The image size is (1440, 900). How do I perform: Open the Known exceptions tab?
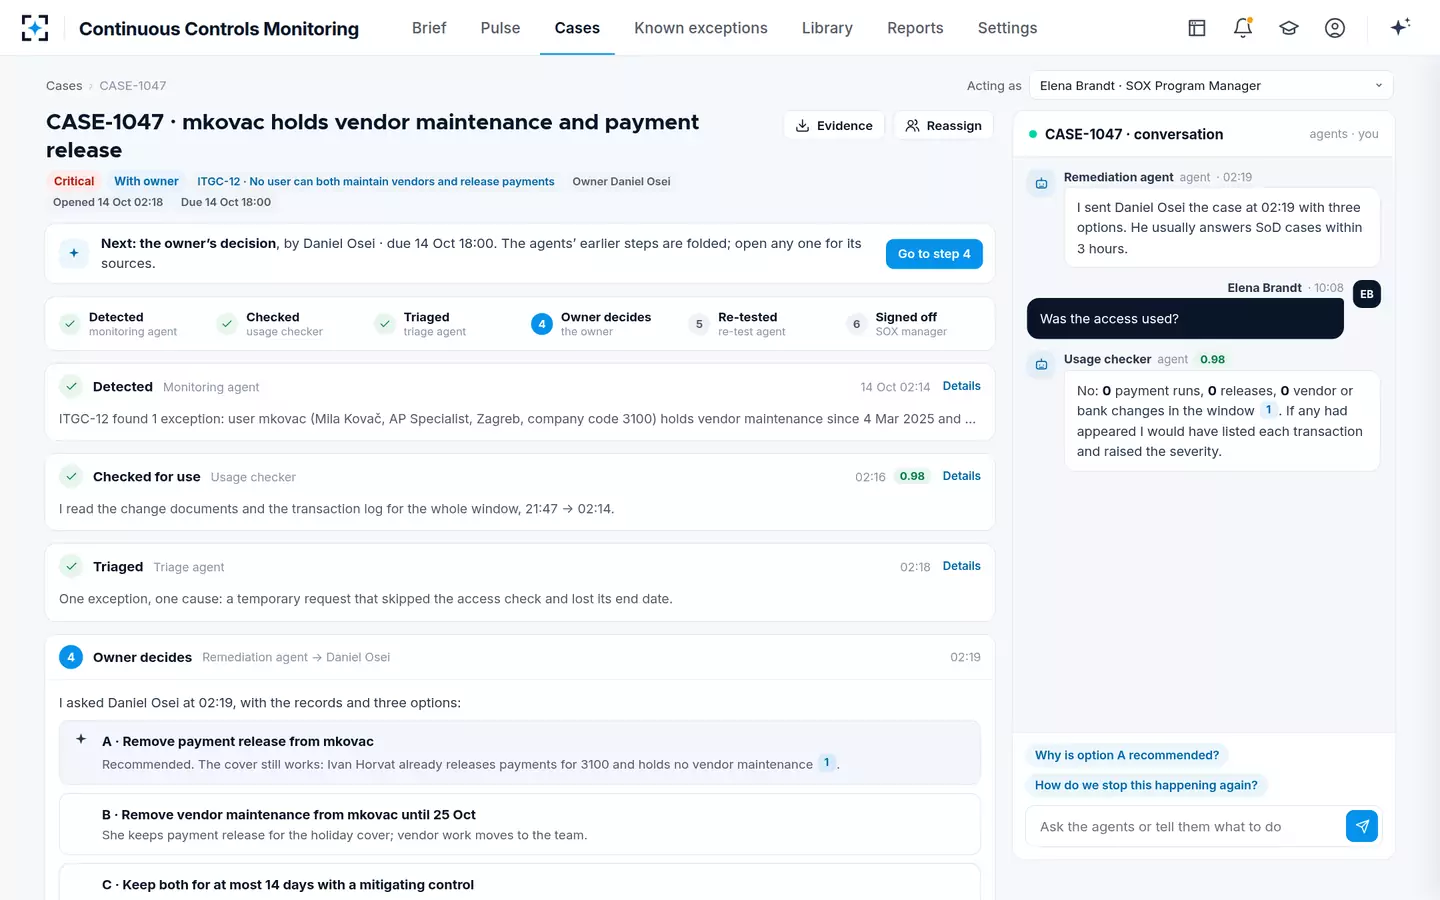701,28
